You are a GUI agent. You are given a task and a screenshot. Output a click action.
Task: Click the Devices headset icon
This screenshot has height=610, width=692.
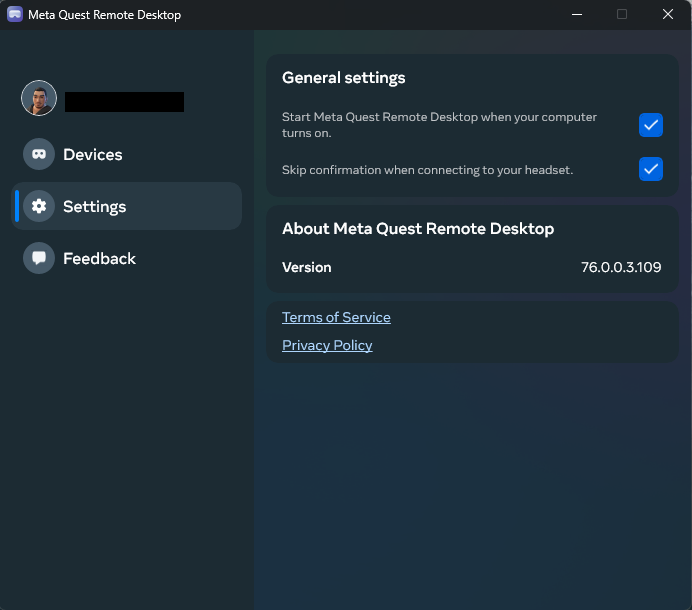coord(39,154)
